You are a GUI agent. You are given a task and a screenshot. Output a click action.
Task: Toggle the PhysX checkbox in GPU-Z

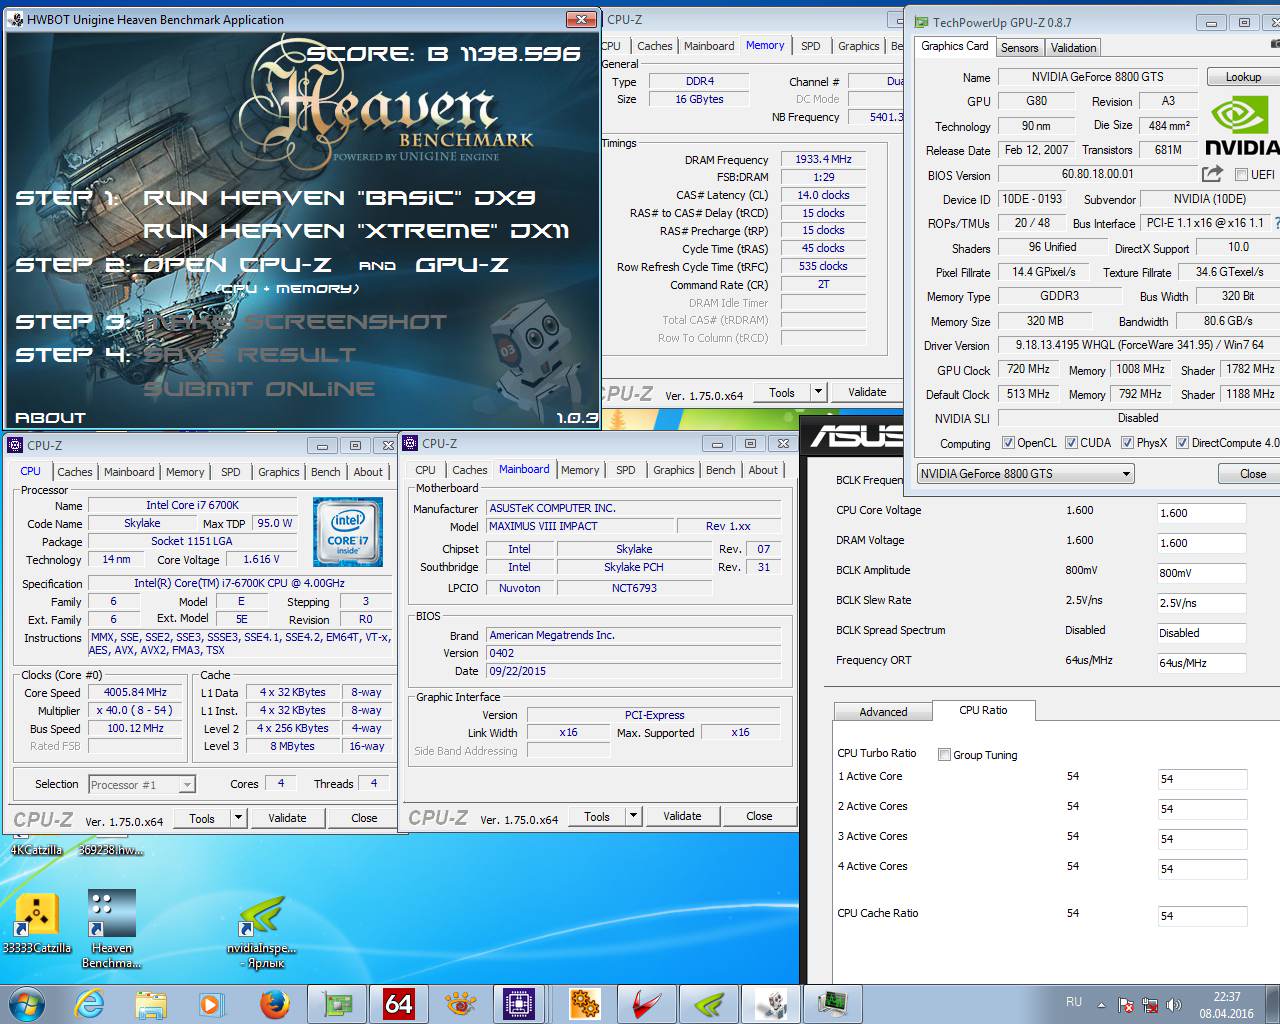1127,443
